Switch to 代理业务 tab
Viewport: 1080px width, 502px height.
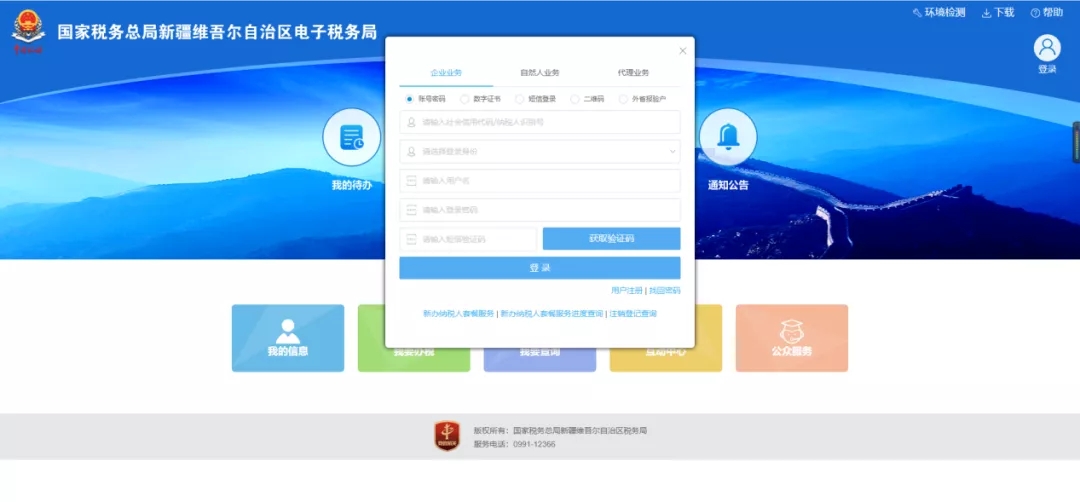click(633, 73)
